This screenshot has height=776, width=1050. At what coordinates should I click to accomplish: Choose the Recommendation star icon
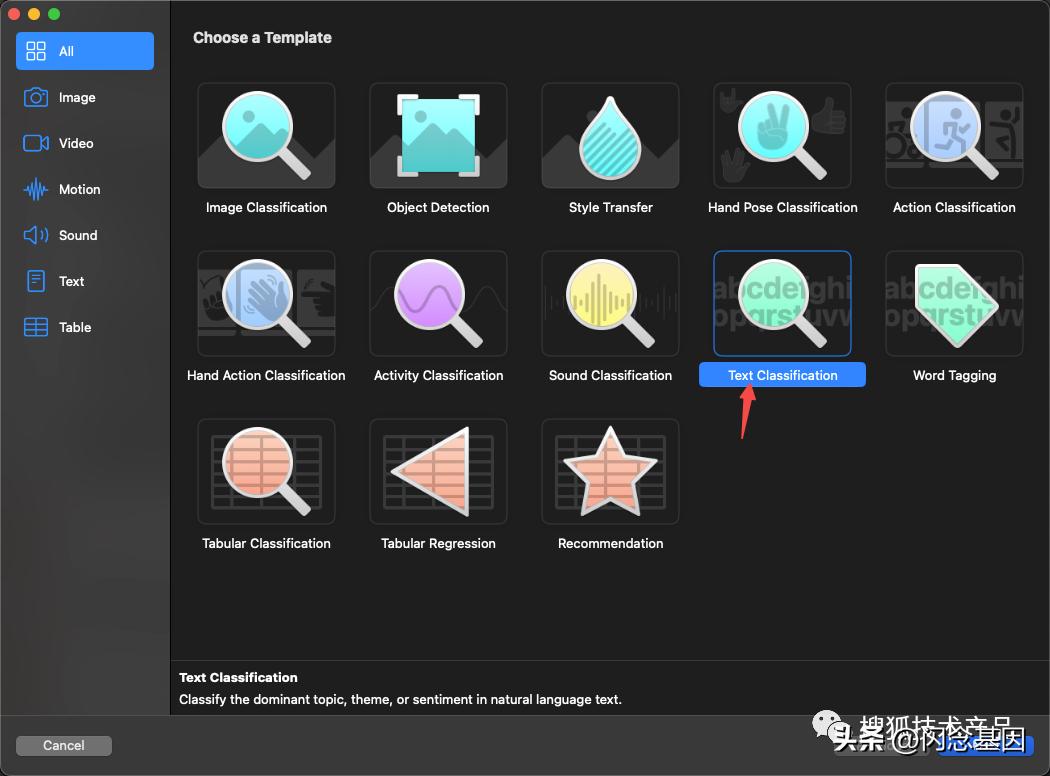point(610,472)
